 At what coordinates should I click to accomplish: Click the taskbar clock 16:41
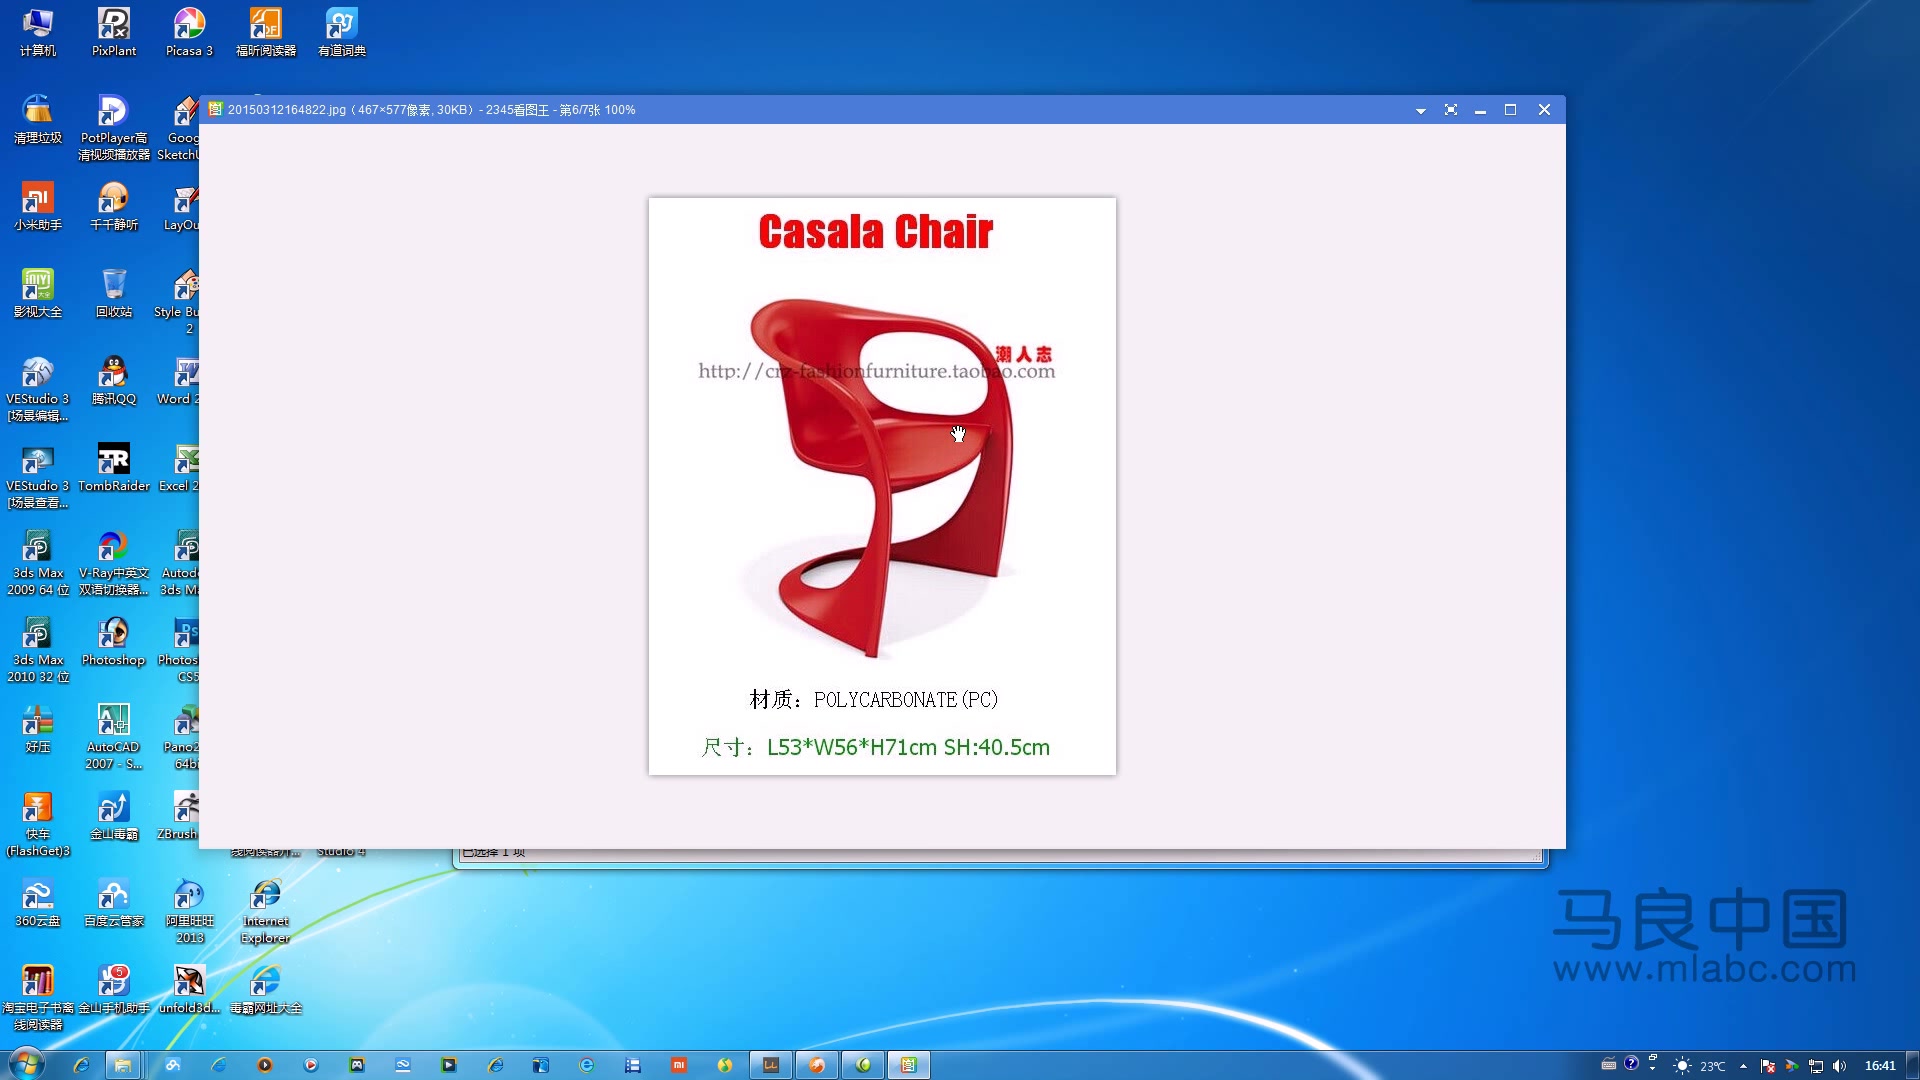coord(1880,1066)
